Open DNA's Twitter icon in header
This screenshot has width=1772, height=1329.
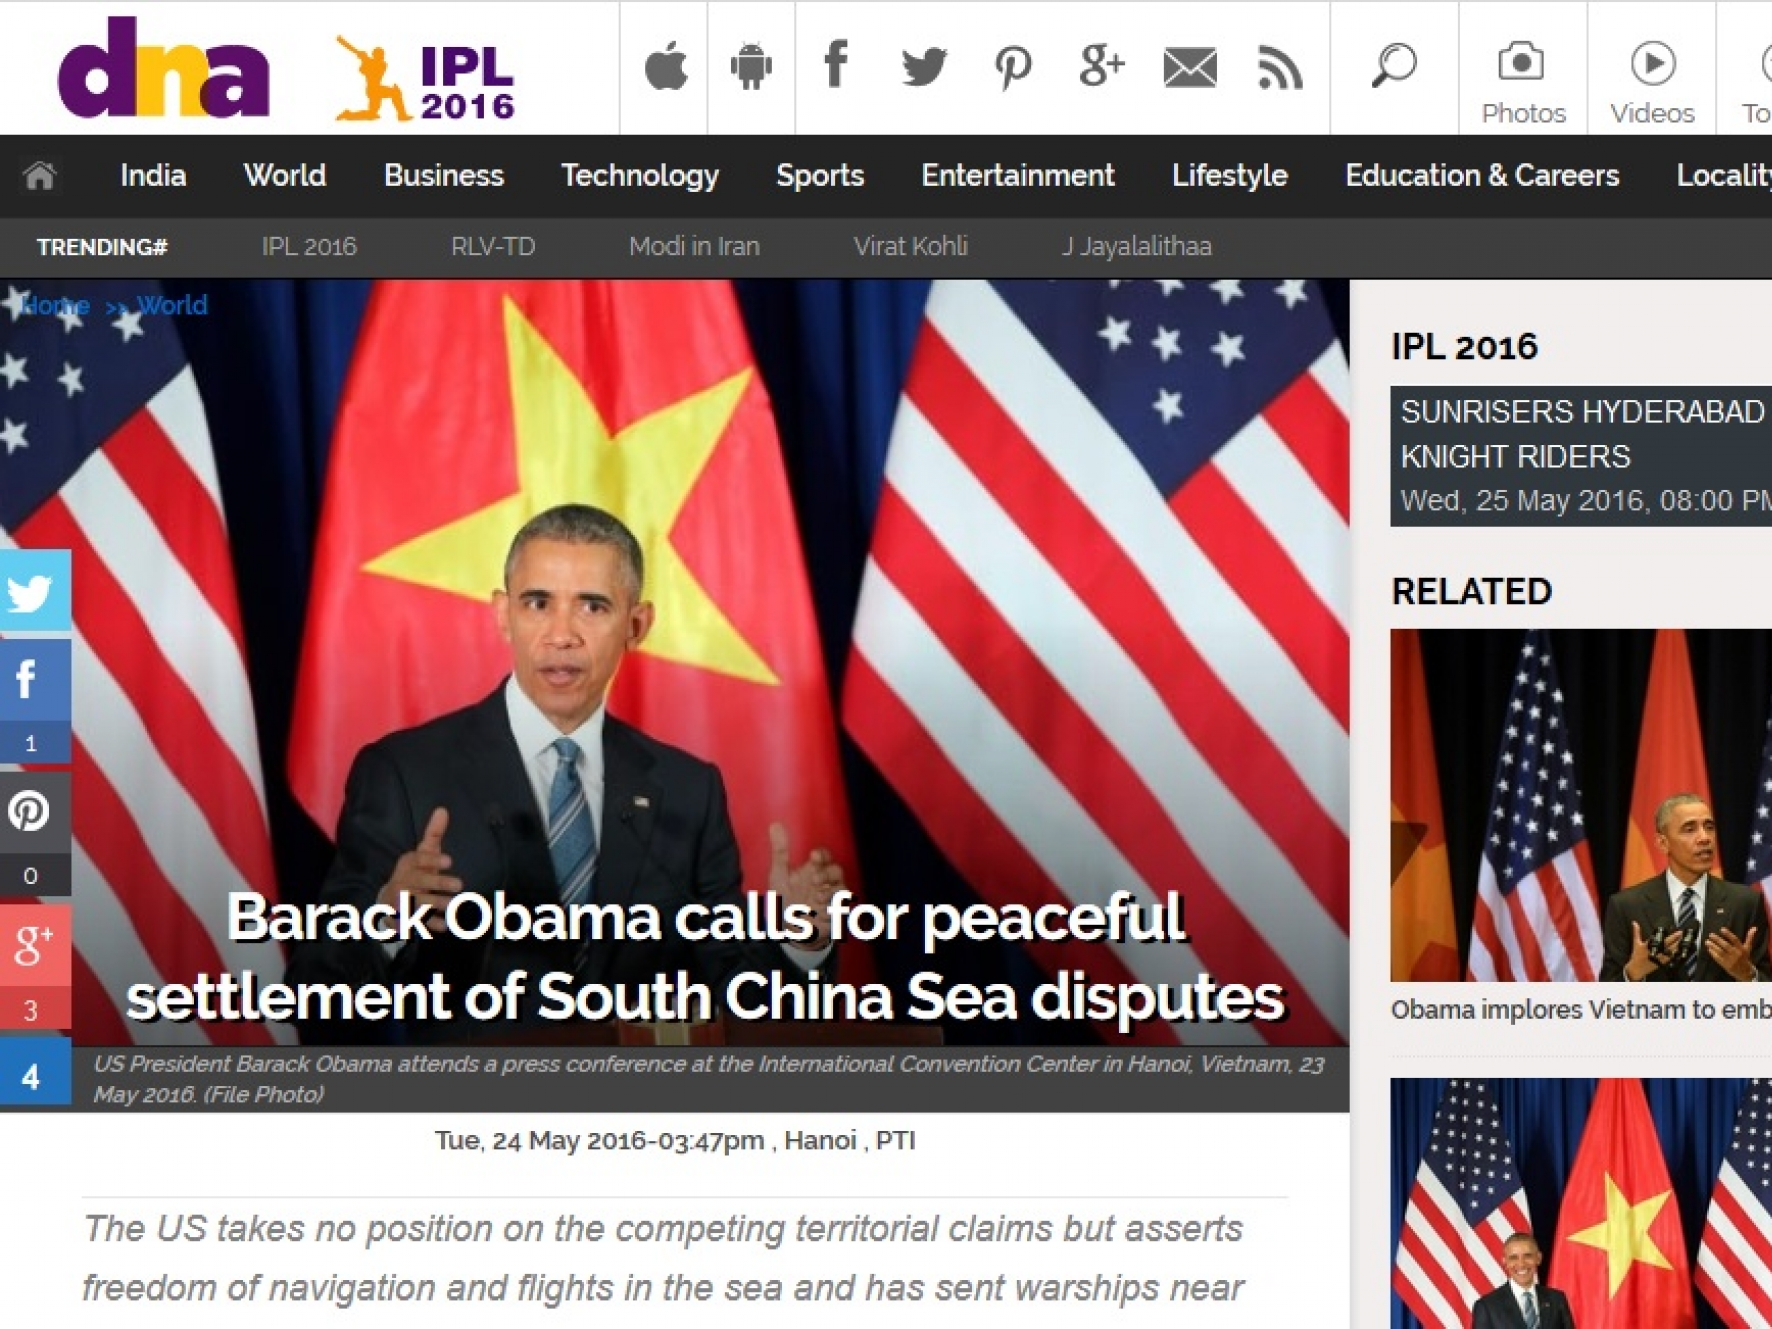coord(925,66)
